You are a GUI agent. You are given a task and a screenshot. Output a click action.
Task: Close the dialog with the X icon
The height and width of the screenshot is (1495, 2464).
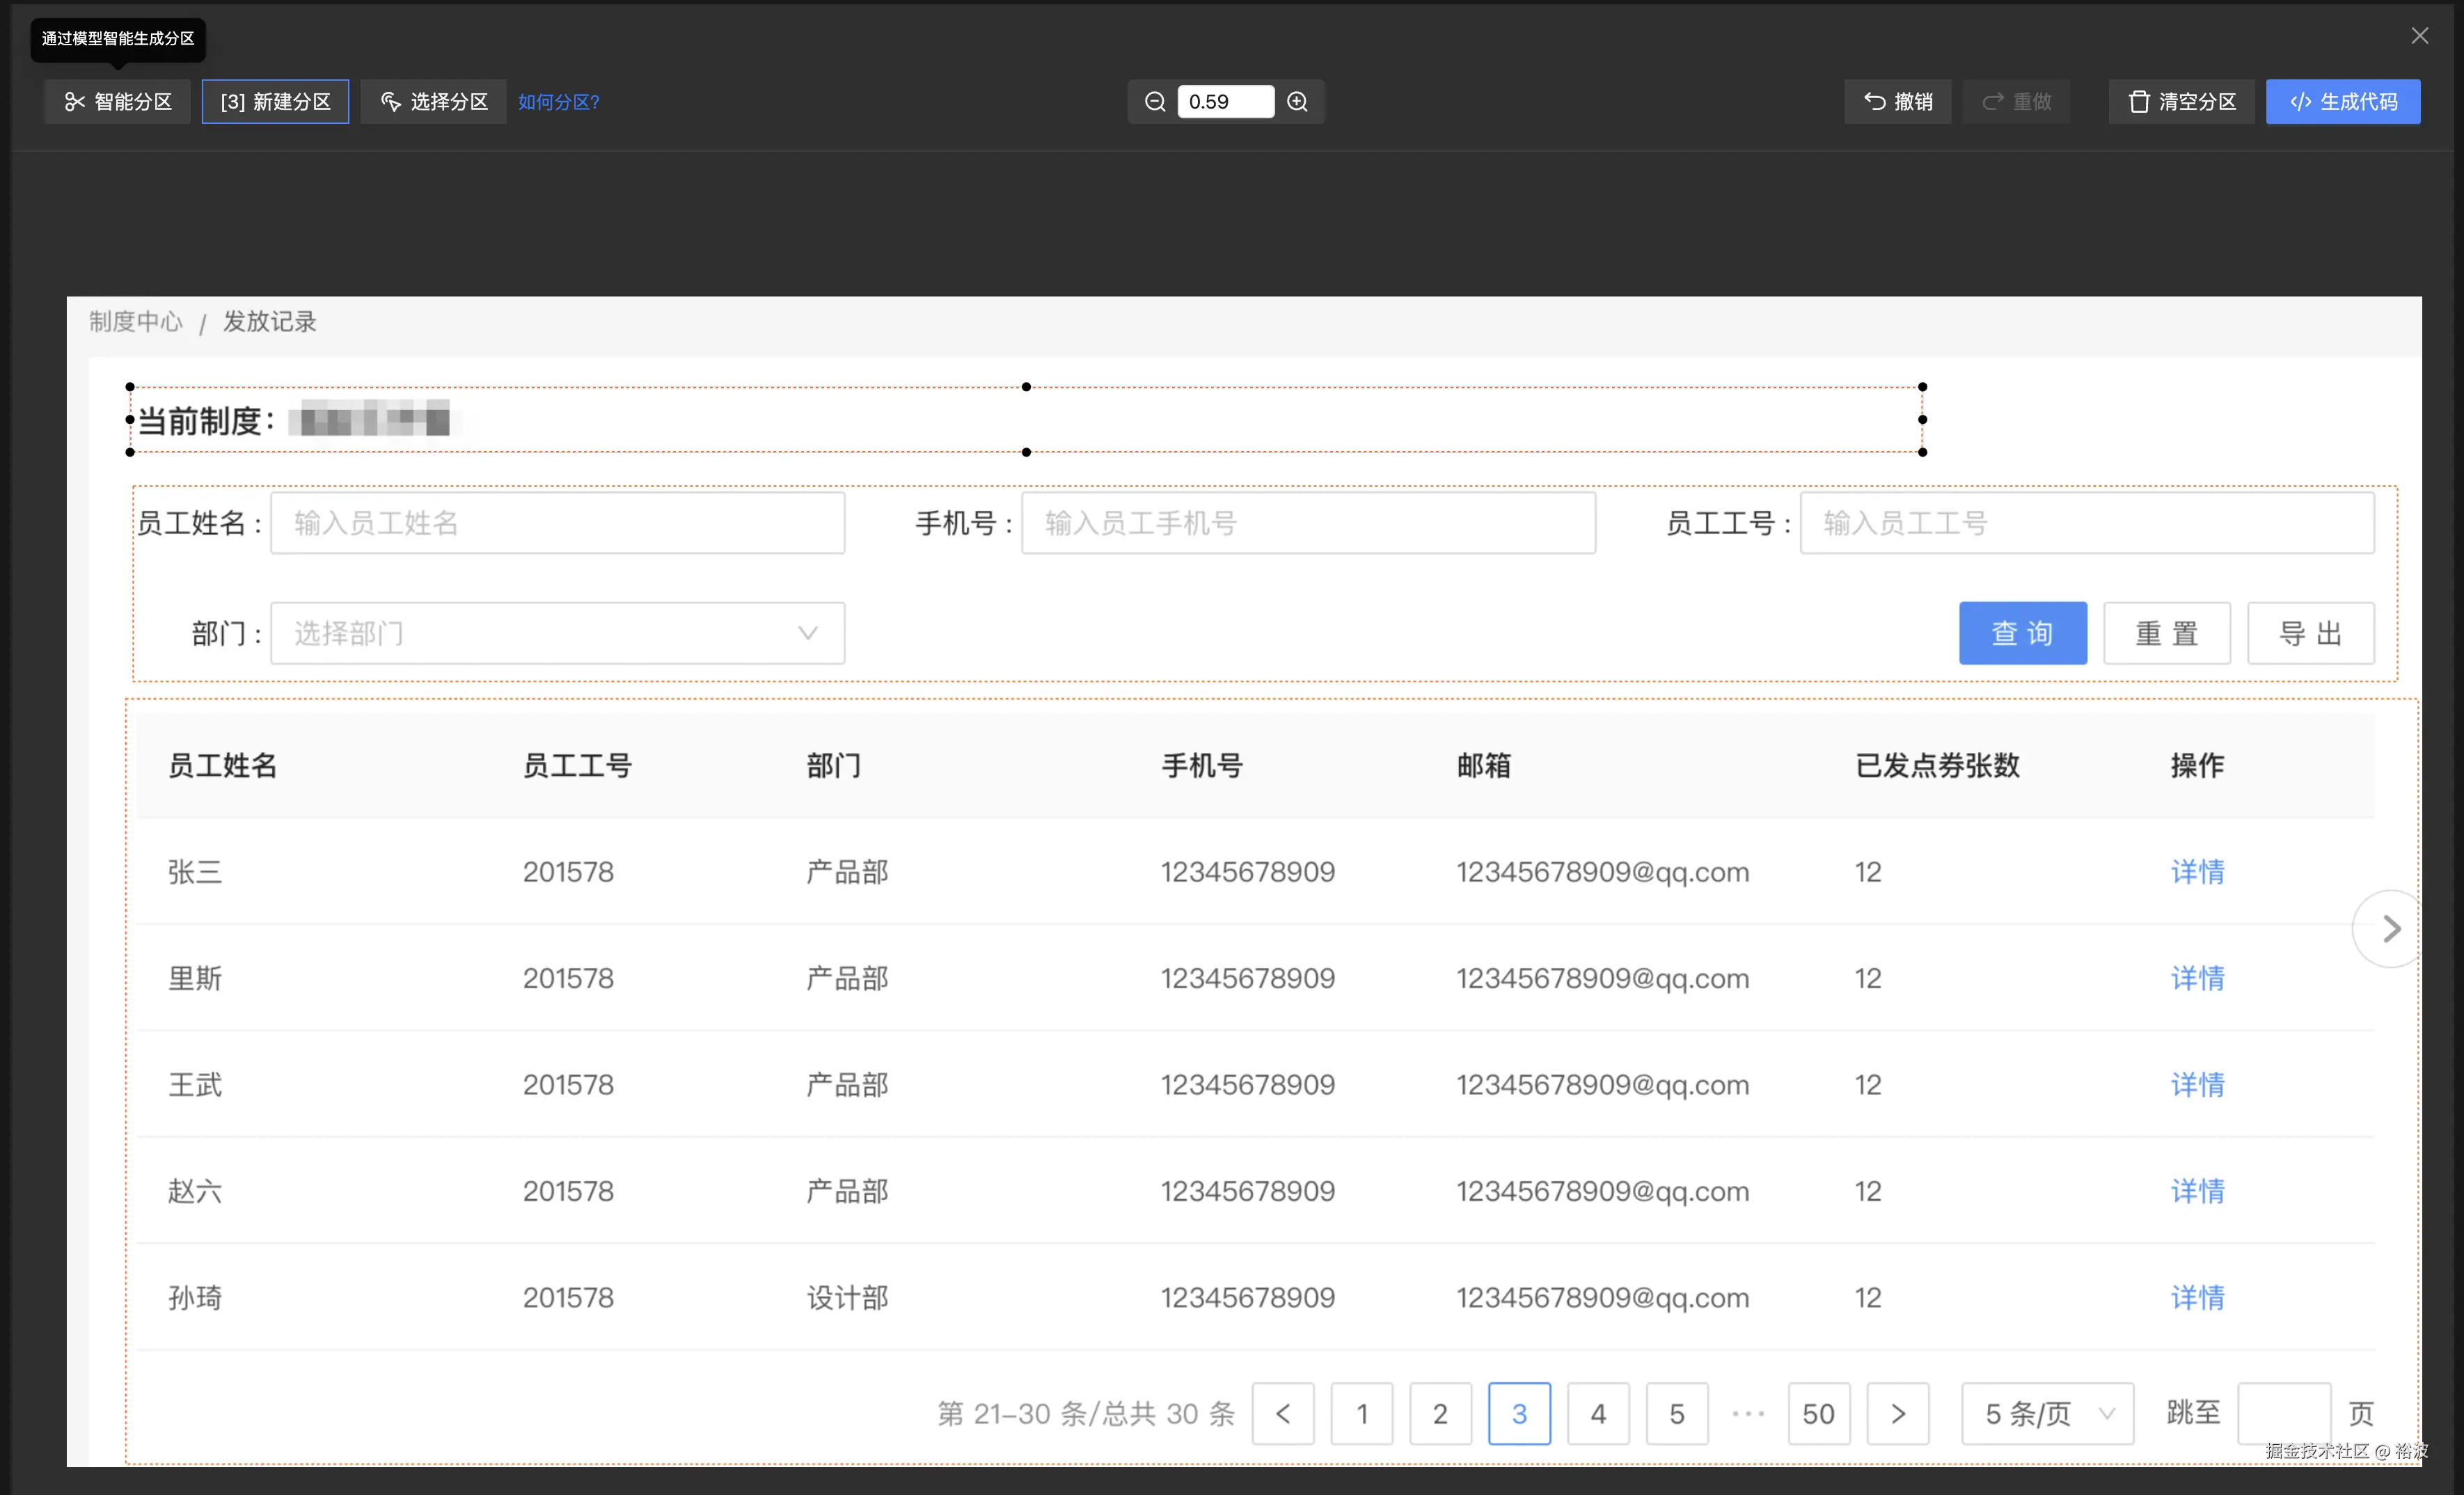tap(2419, 36)
